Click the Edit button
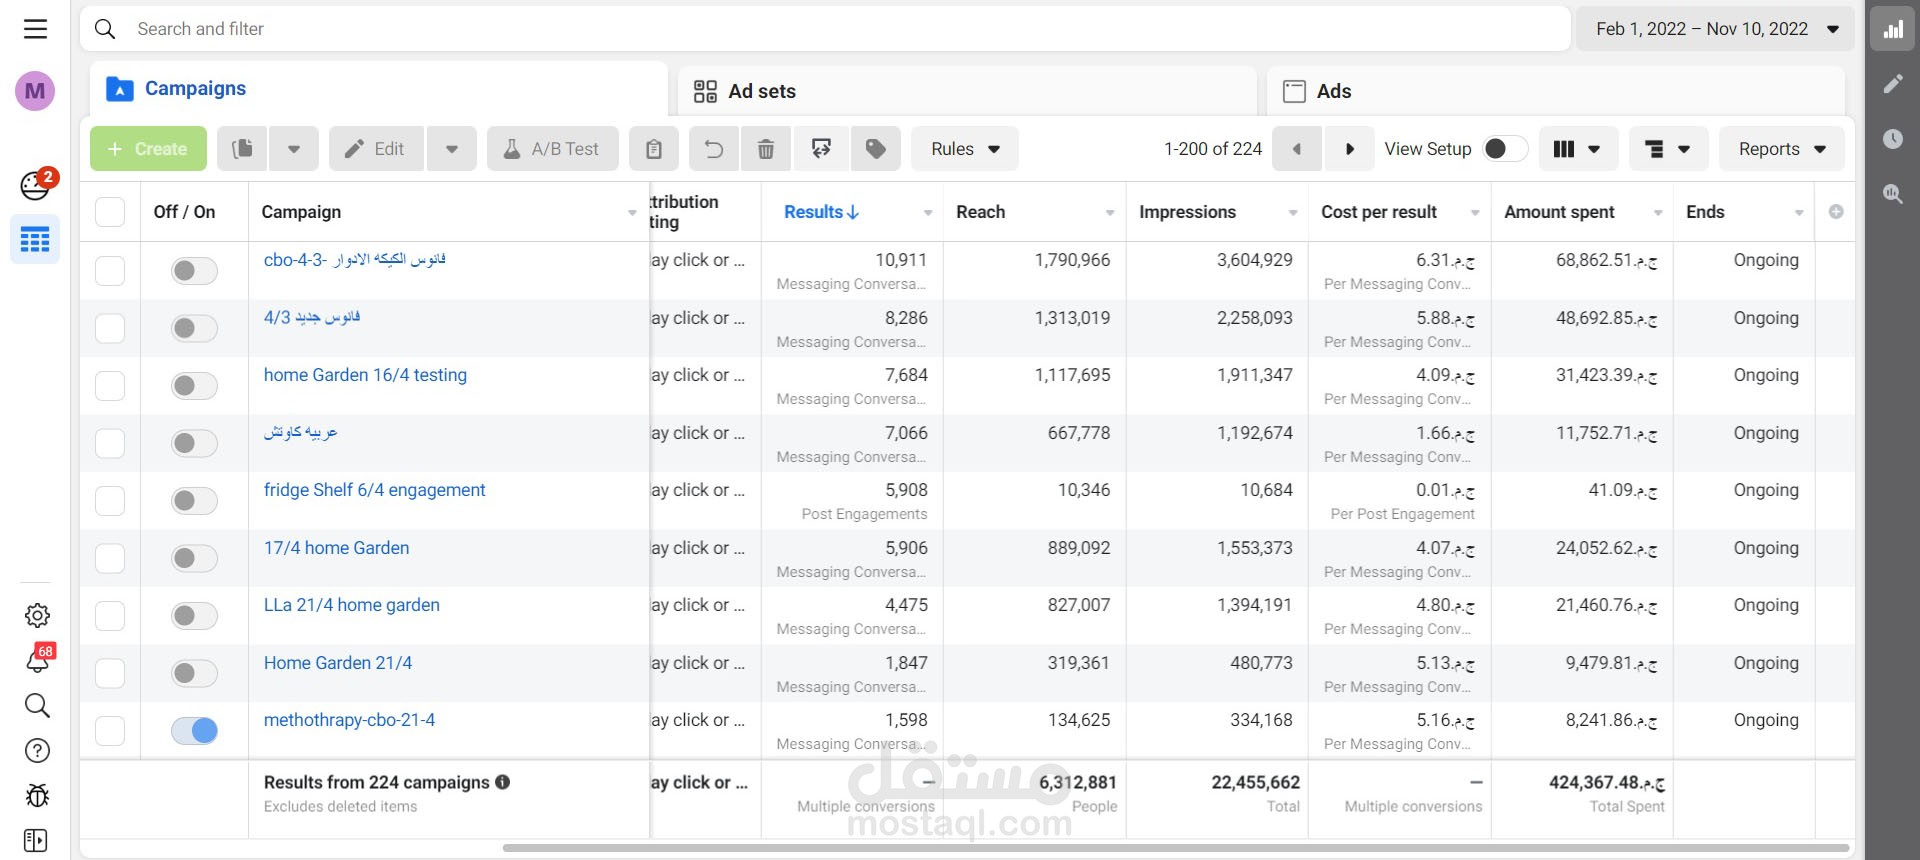The width and height of the screenshot is (1920, 860). click(x=376, y=149)
